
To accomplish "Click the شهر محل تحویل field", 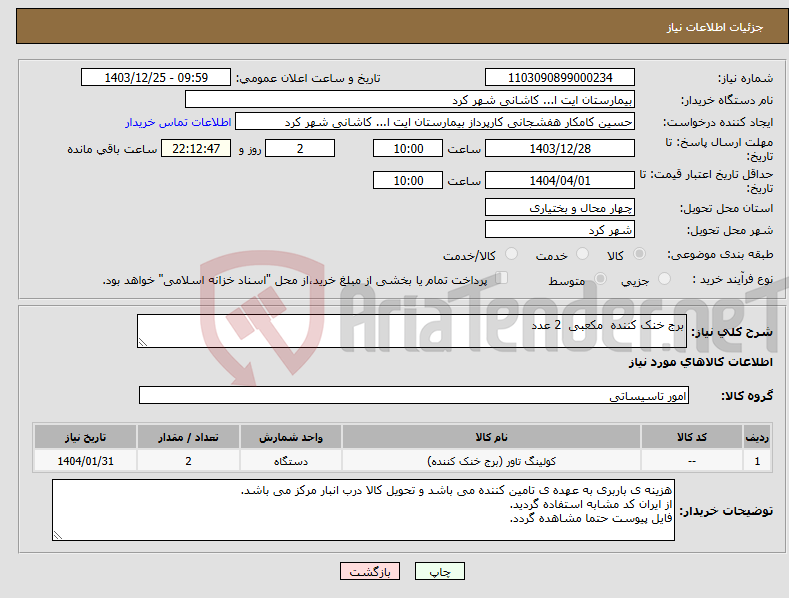I will (x=560, y=230).
